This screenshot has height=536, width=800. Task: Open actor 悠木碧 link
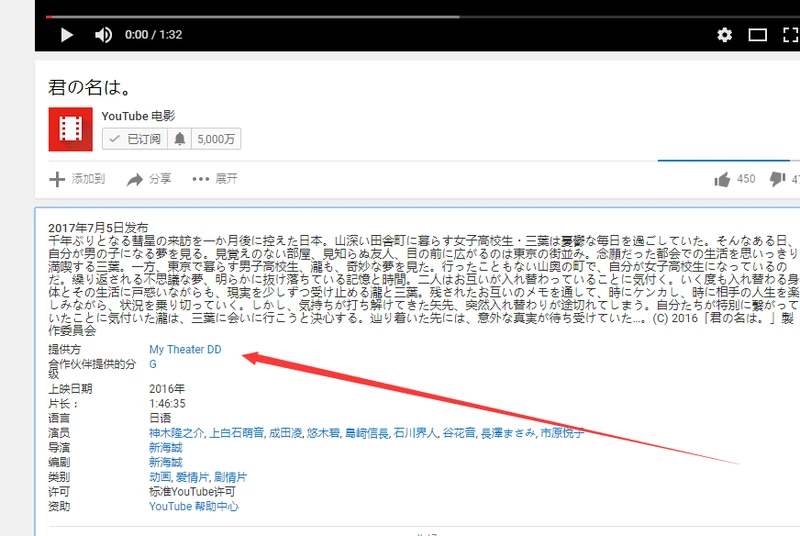323,433
